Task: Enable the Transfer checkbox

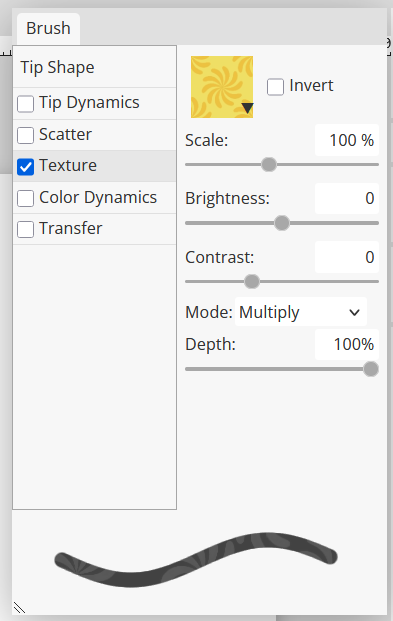Action: pos(25,229)
